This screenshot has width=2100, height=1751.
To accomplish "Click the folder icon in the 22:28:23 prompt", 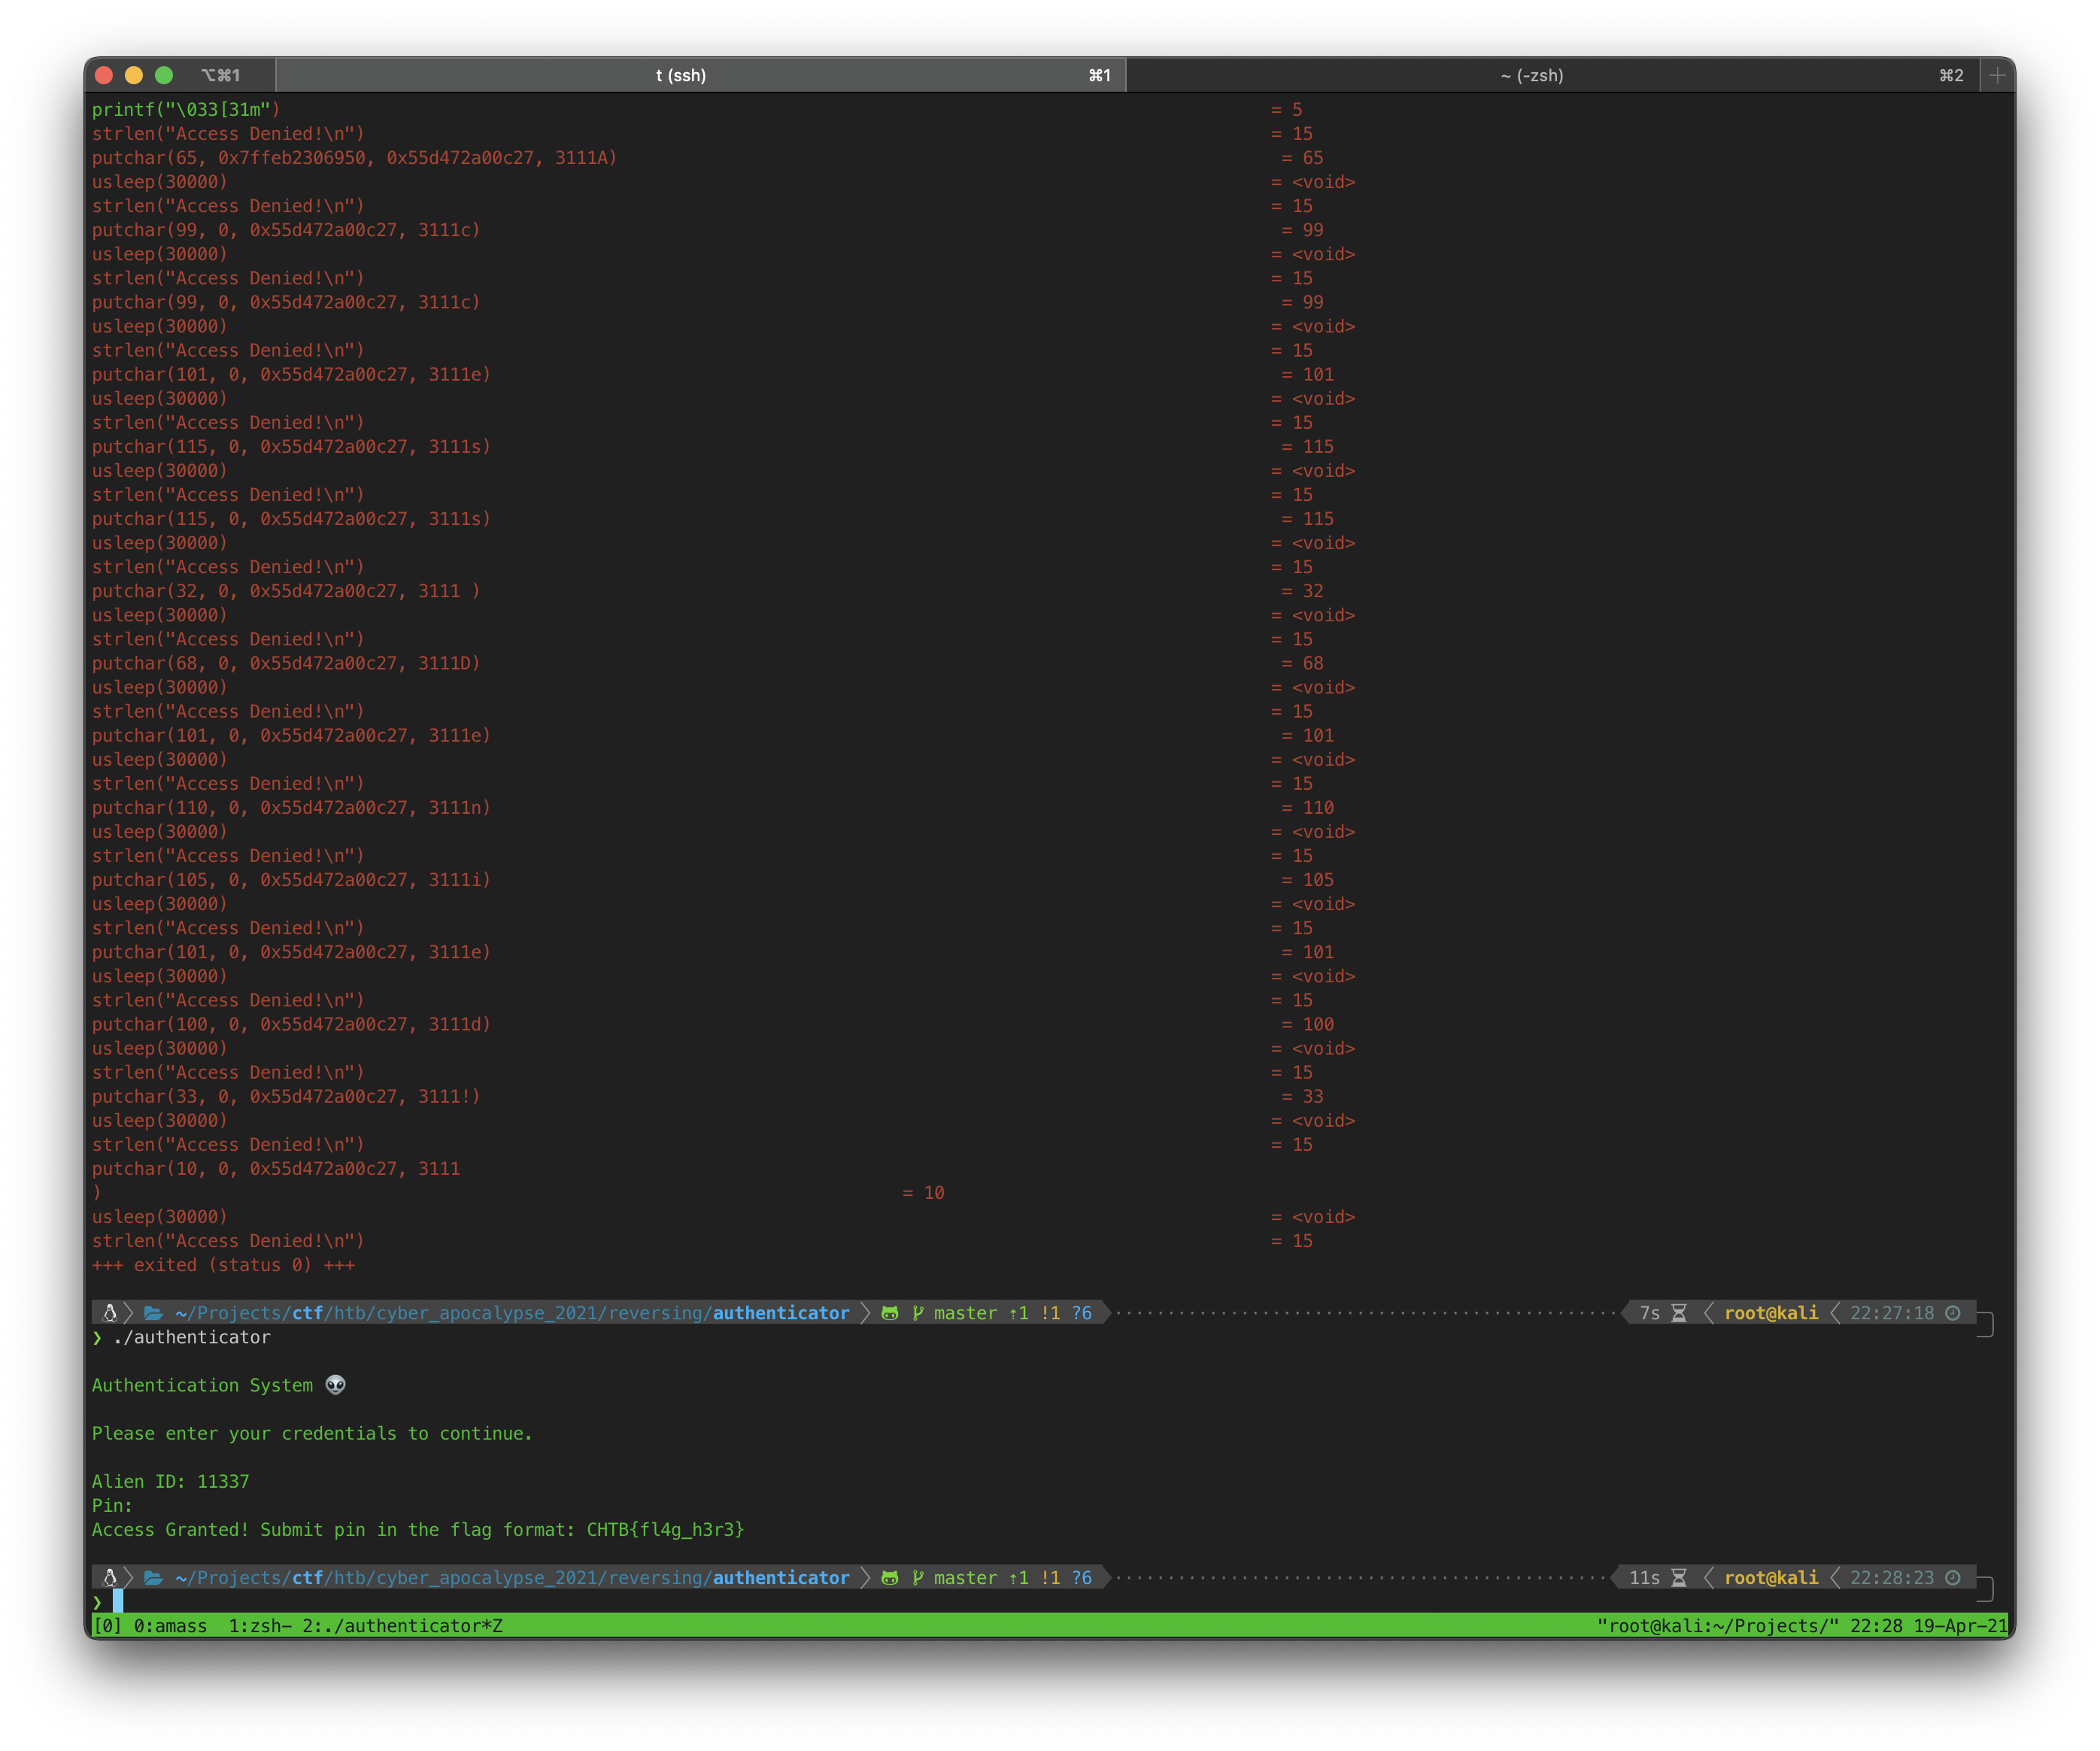I will pos(153,1577).
